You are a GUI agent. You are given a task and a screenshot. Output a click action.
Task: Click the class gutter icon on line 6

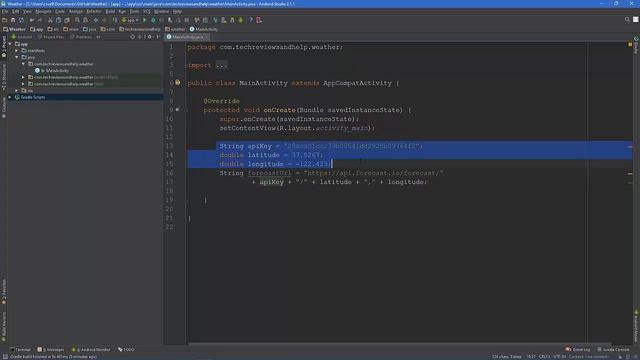tap(178, 82)
